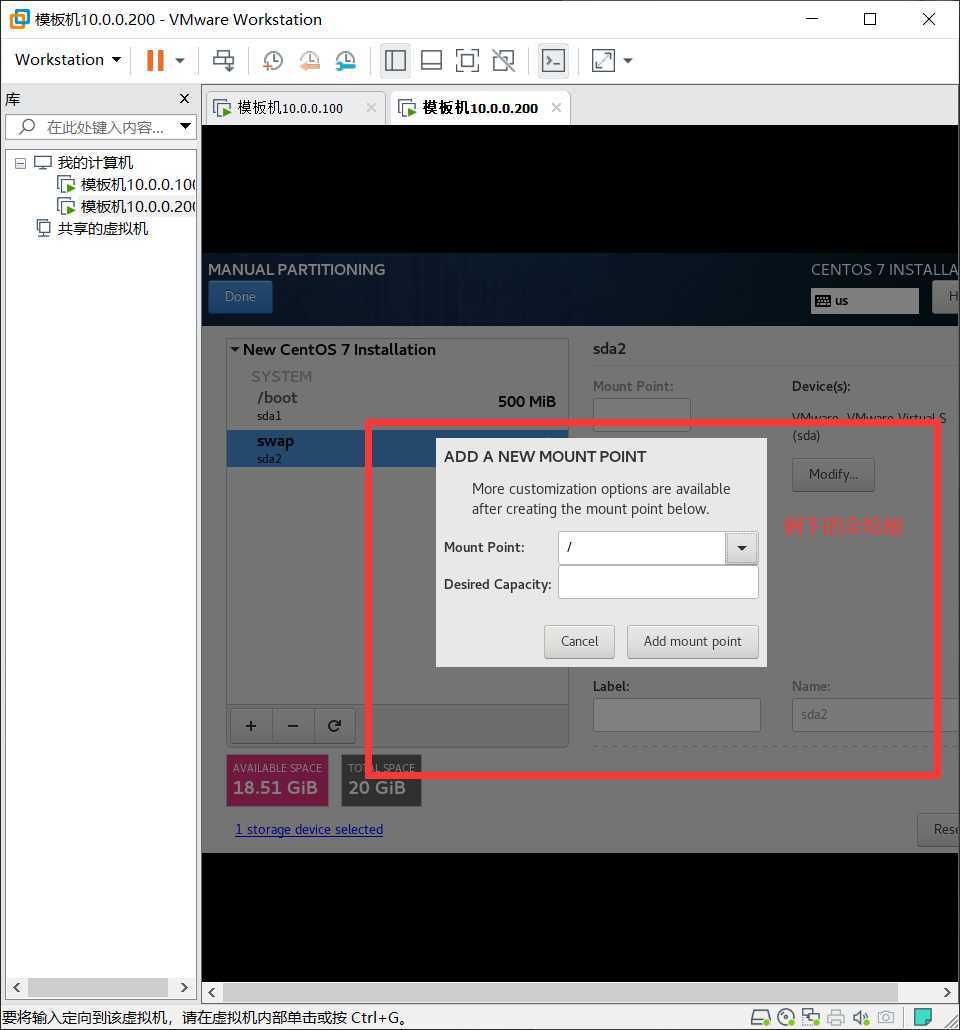Click the CD/DVD drive status icon

[786, 1018]
